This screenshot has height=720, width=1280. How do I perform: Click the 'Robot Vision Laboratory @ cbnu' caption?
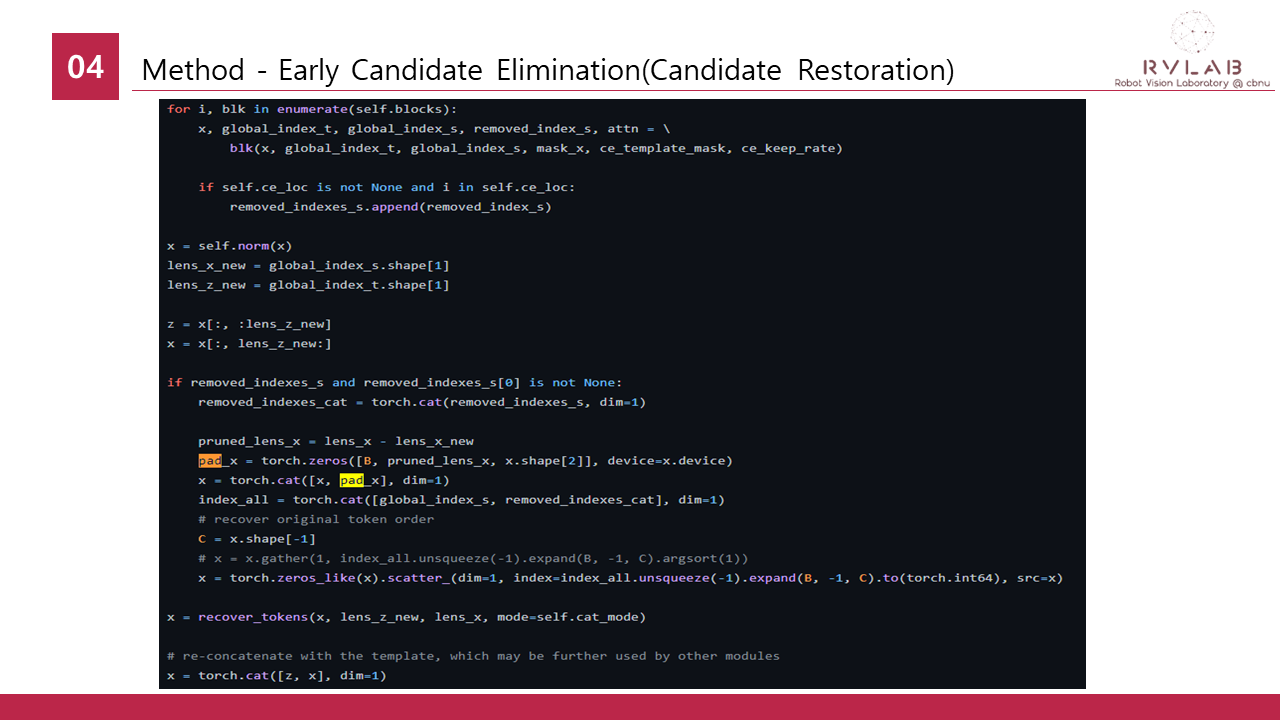(1192, 84)
